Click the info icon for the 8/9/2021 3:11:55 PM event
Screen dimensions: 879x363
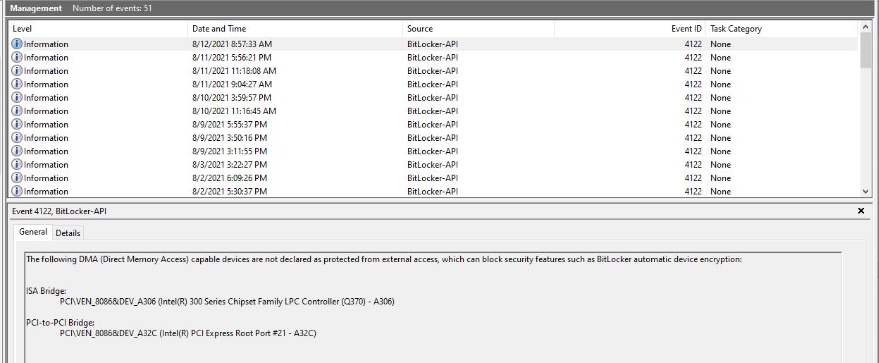pos(17,151)
